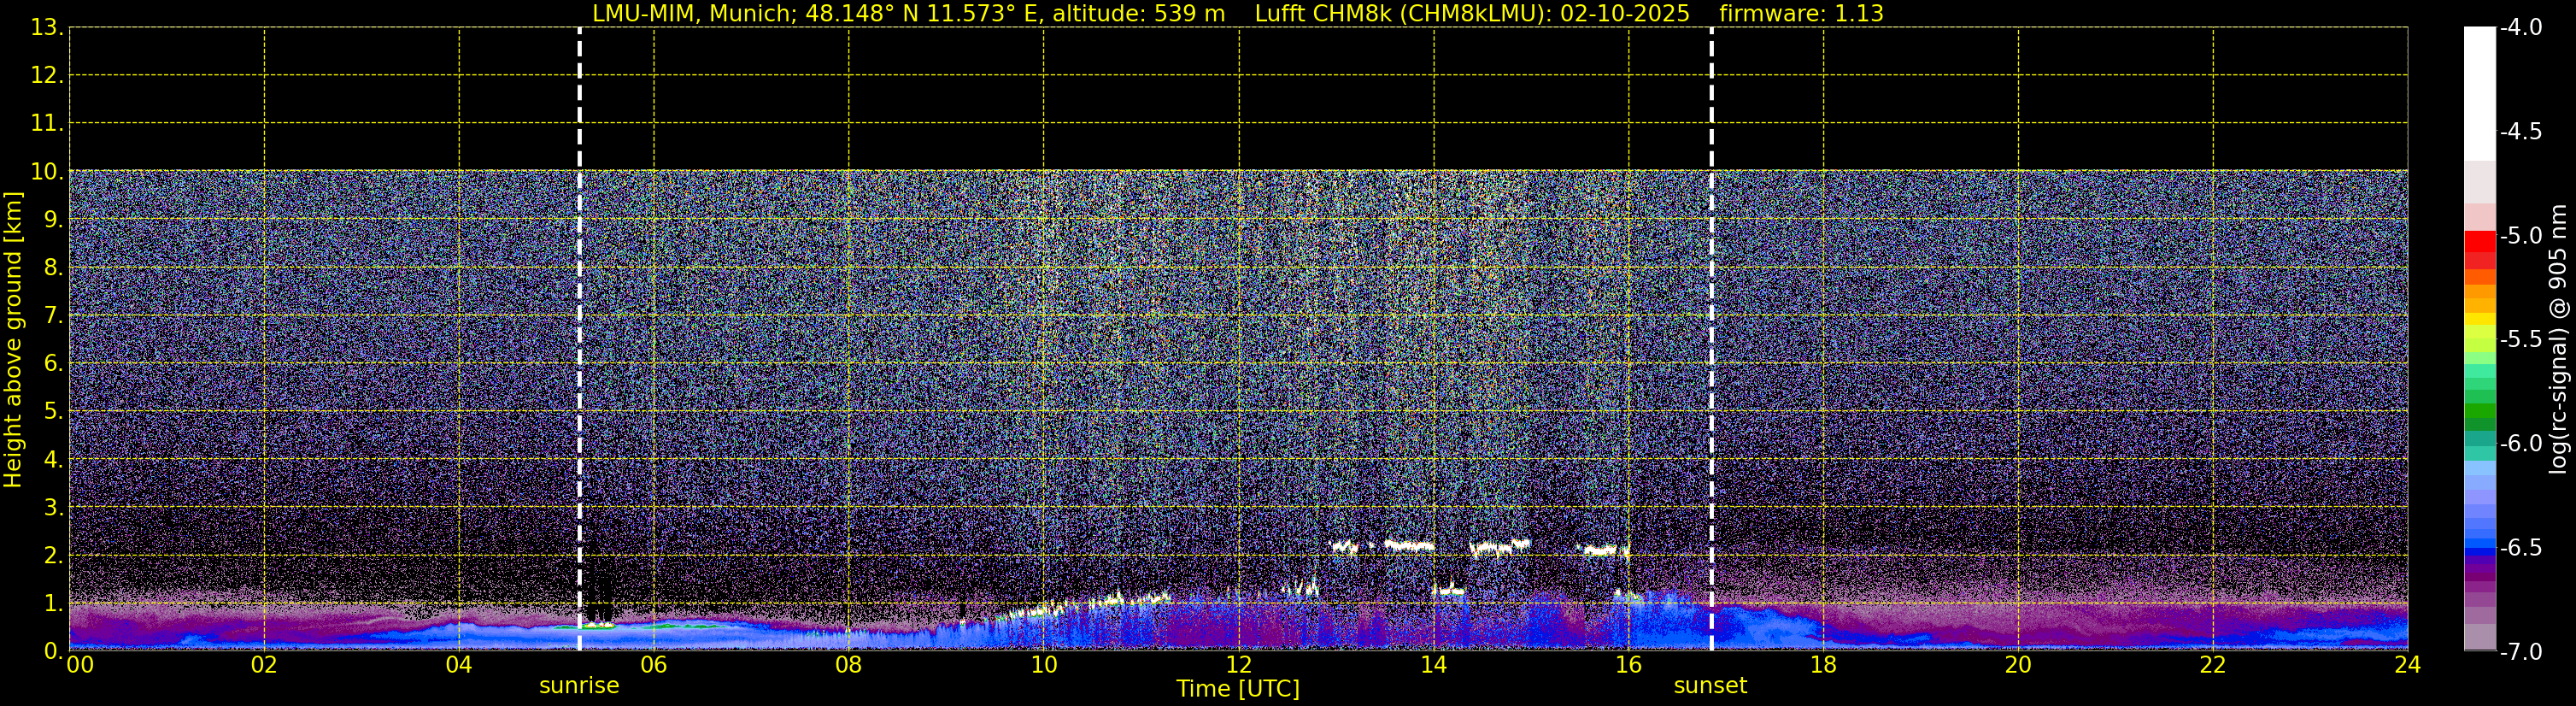Image resolution: width=2576 pixels, height=706 pixels.
Task: Click the '-4.0' colorbar tick label
Action: [2520, 28]
